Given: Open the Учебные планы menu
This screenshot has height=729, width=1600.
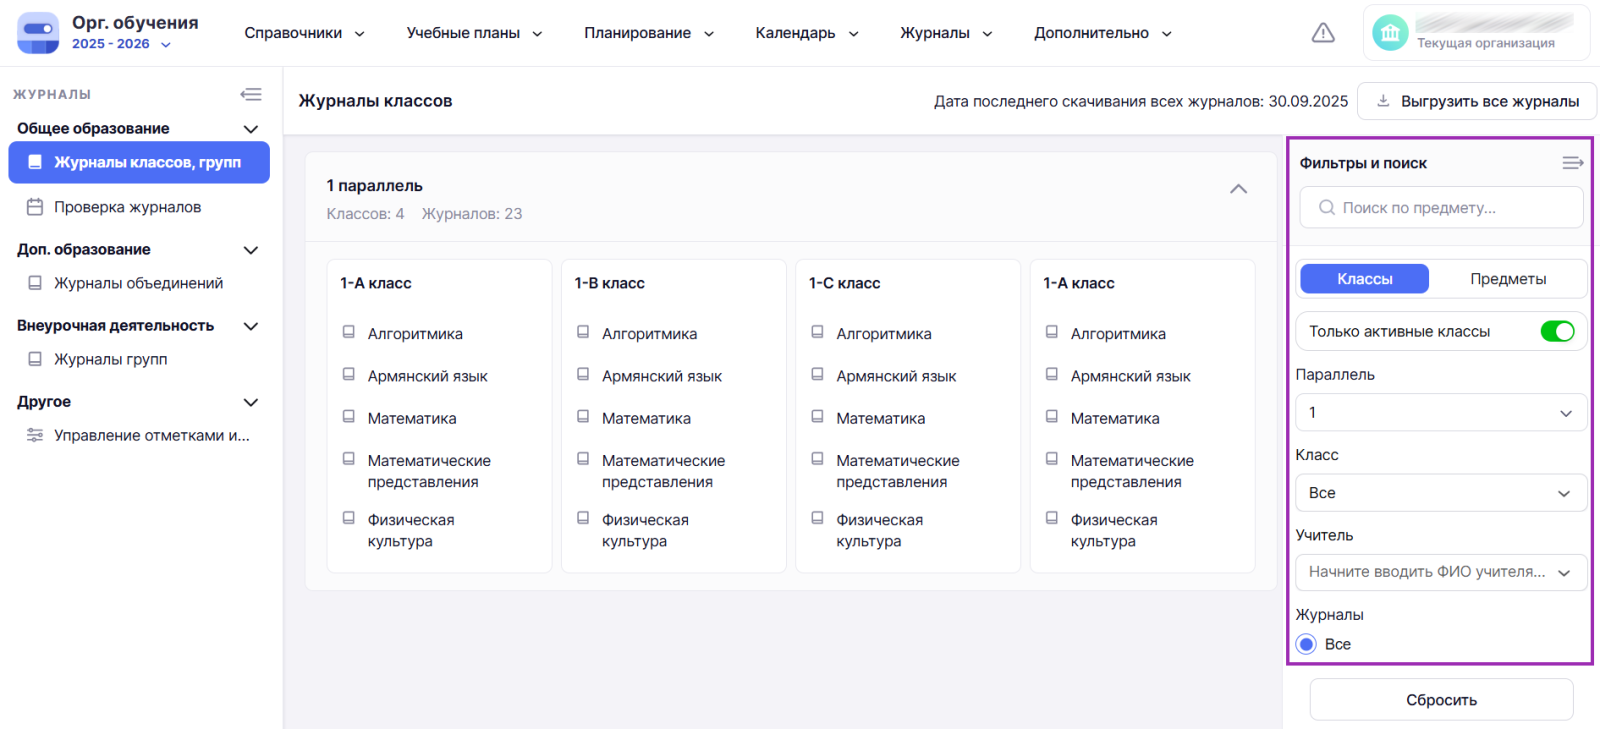Looking at the screenshot, I should (x=473, y=33).
